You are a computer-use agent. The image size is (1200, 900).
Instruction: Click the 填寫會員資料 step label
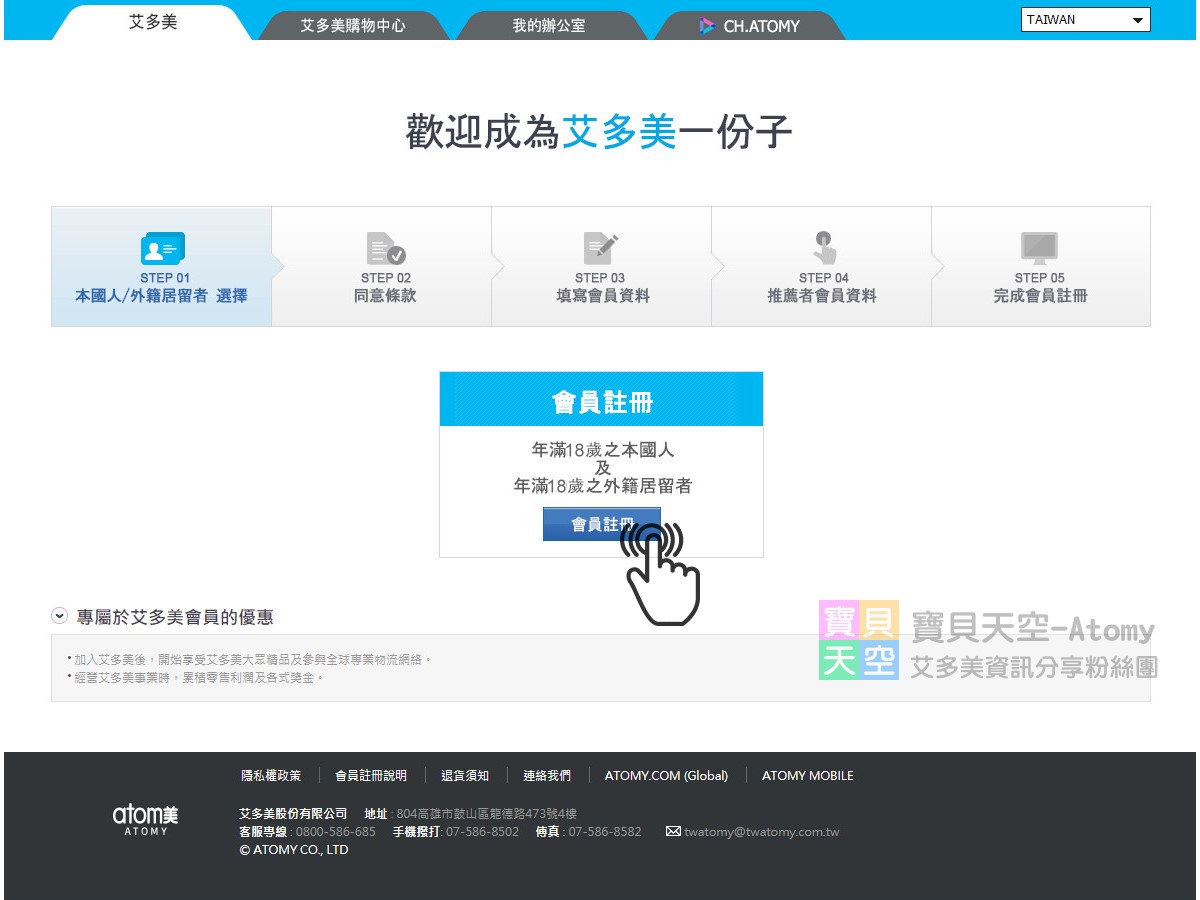[x=603, y=296]
